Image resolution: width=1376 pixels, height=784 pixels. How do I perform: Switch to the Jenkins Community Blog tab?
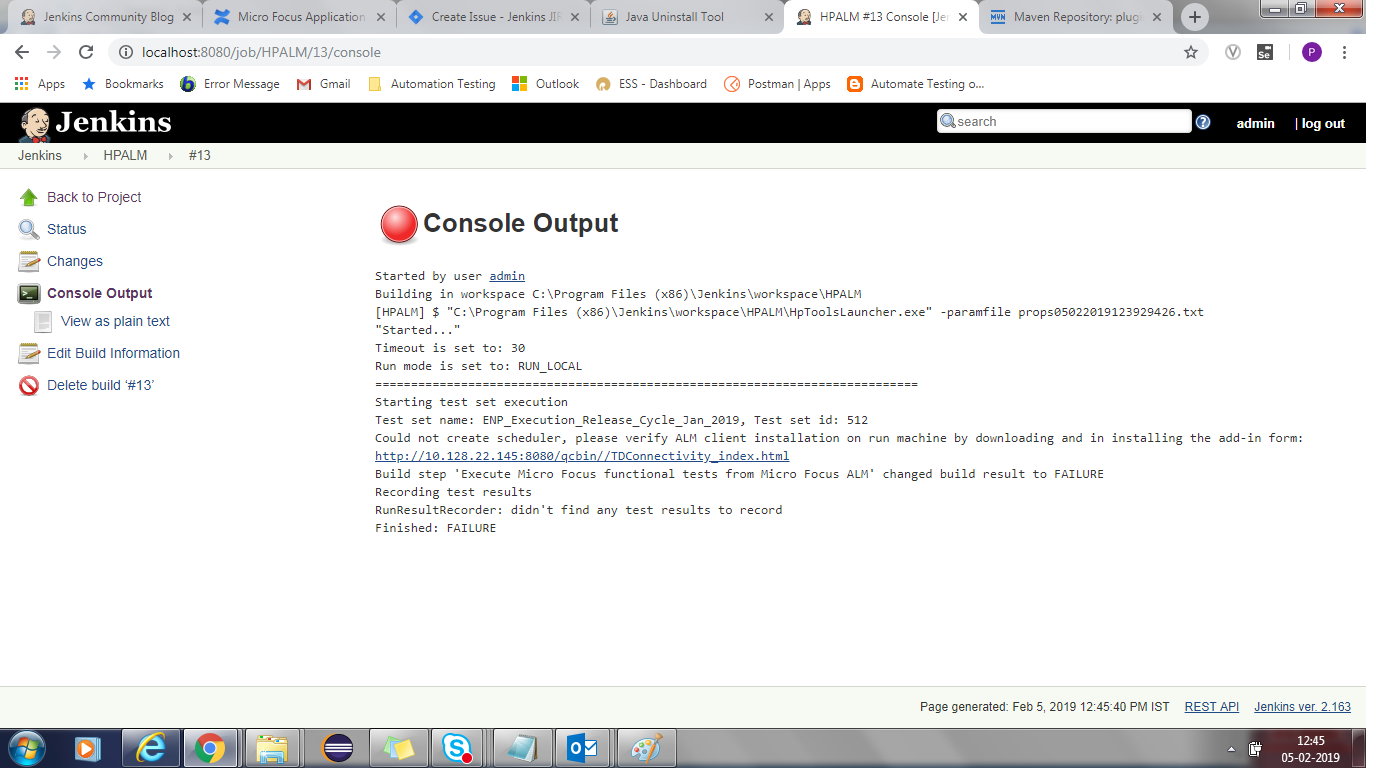click(x=98, y=17)
